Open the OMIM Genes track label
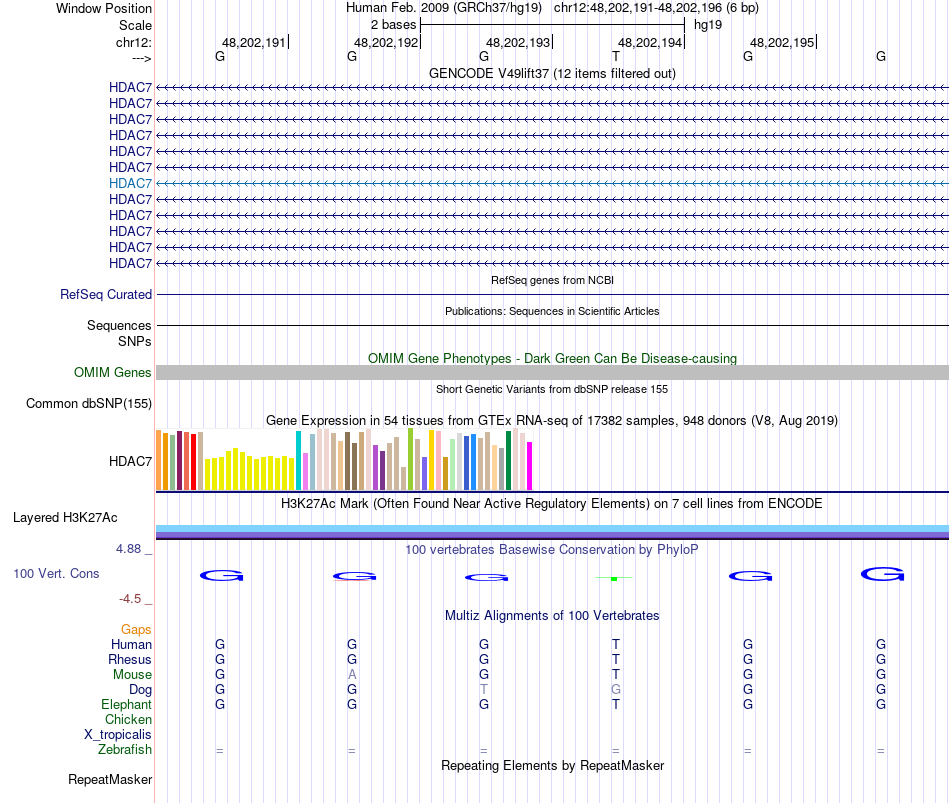Screen dimensions: 950x803 tap(113, 373)
